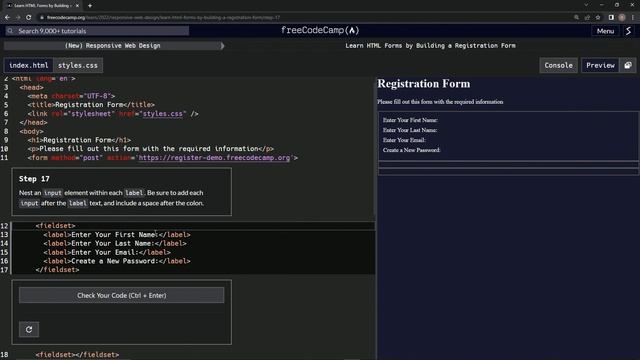Reload the page with the refresh icon
640x360 pixels.
pyautogui.click(x=29, y=18)
